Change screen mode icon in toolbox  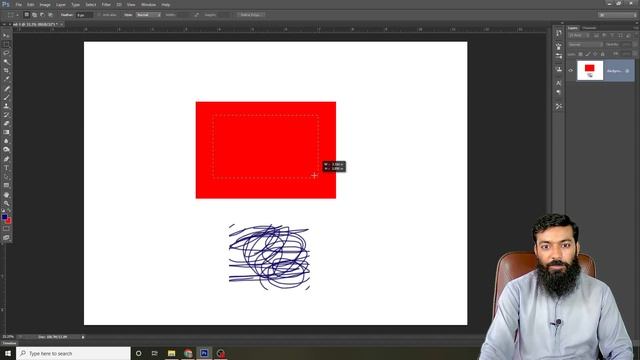pyautogui.click(x=6, y=237)
